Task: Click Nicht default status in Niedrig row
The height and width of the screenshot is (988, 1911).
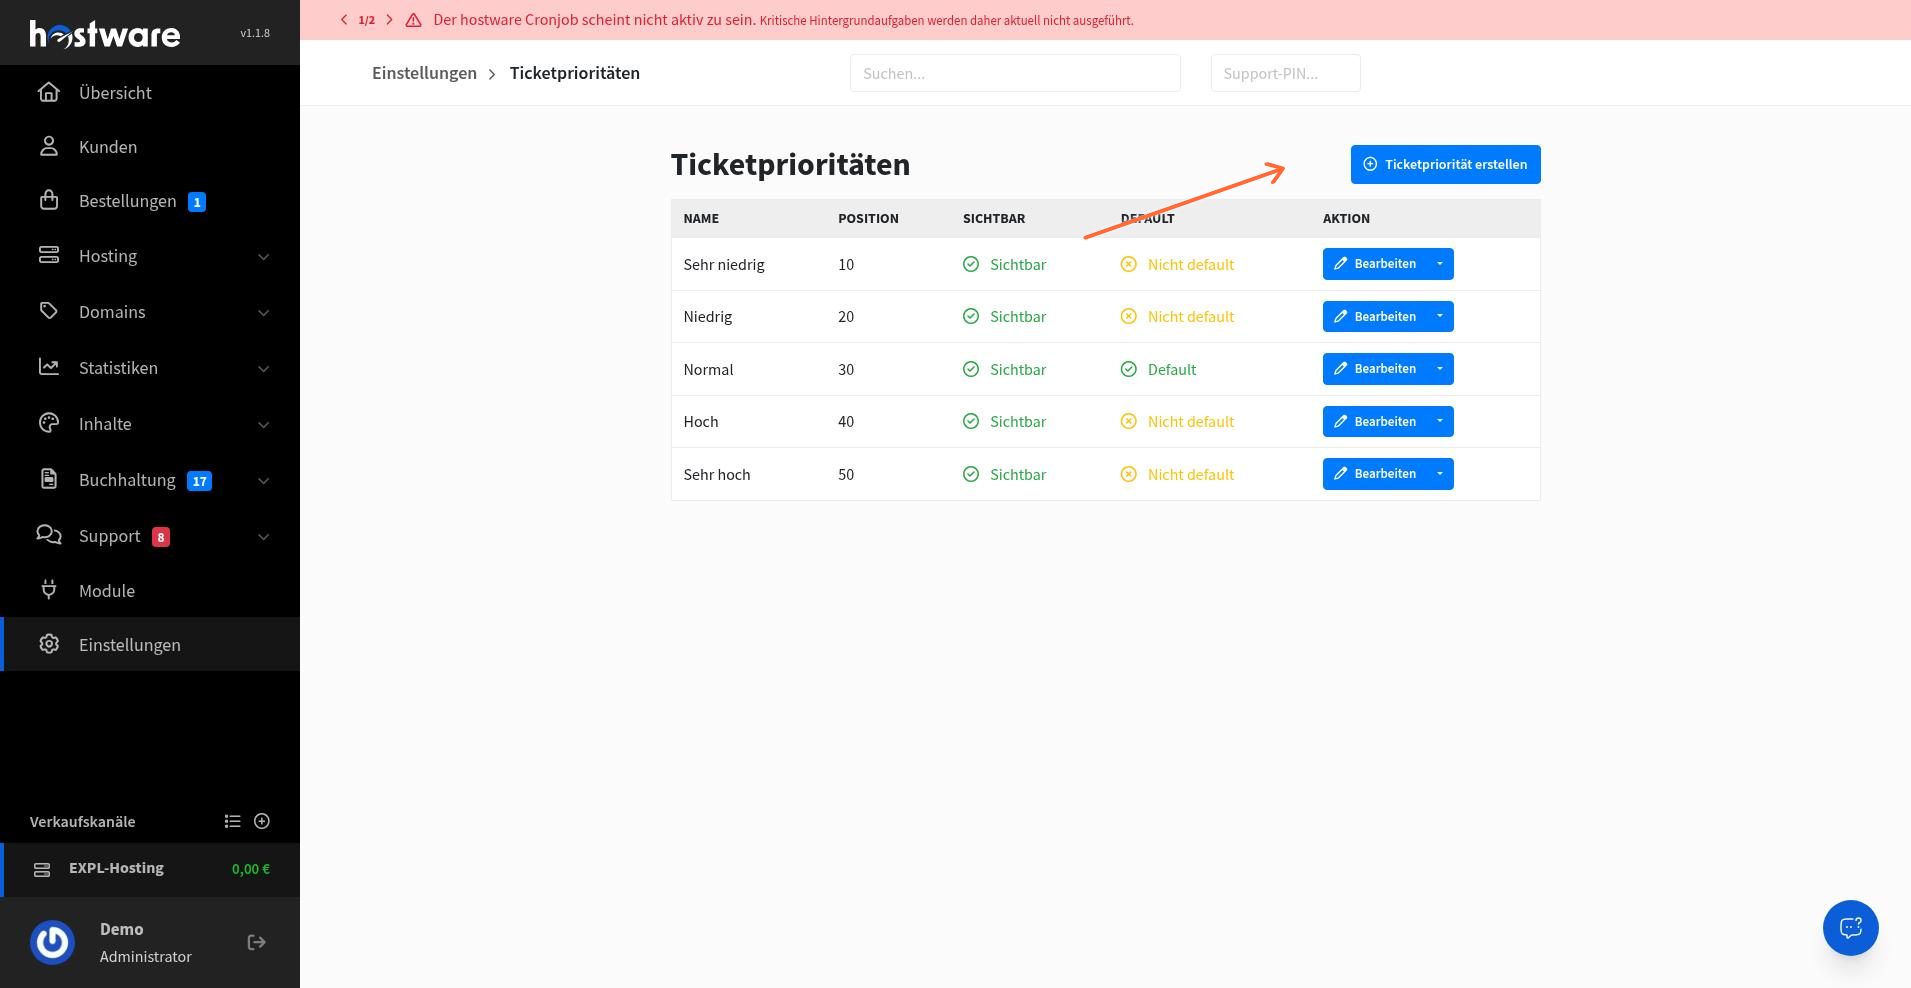Action: click(1177, 317)
